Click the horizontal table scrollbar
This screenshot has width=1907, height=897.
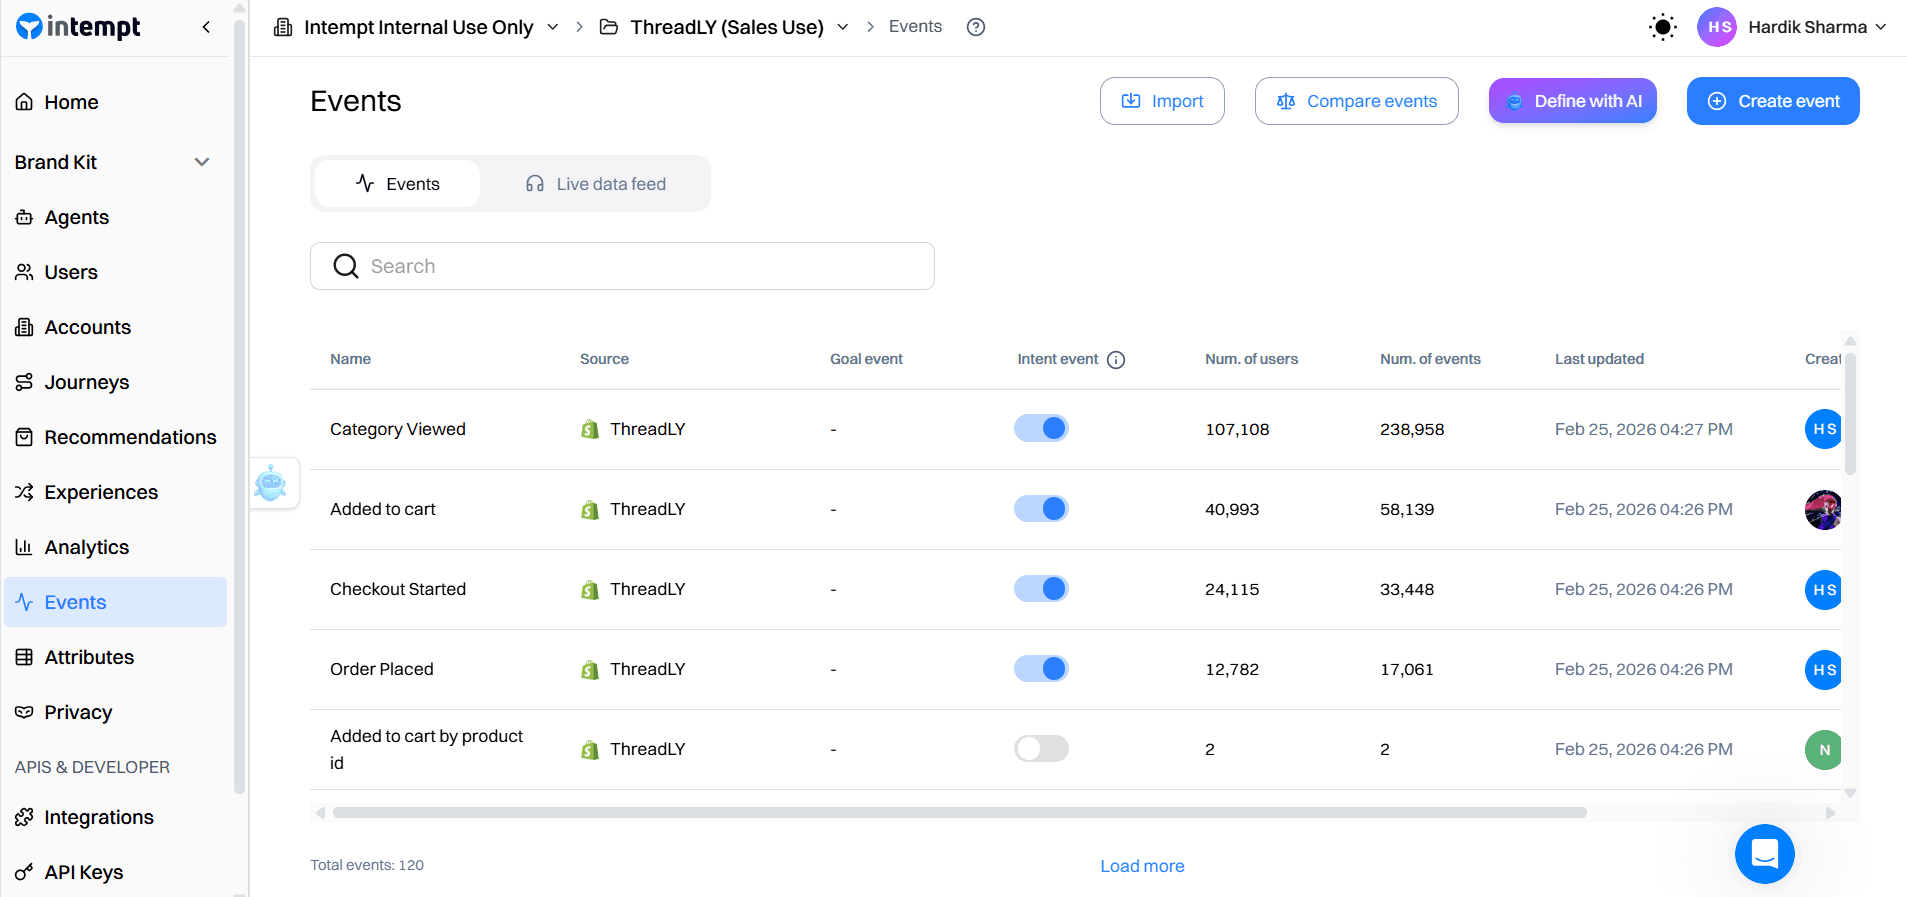[x=959, y=813]
